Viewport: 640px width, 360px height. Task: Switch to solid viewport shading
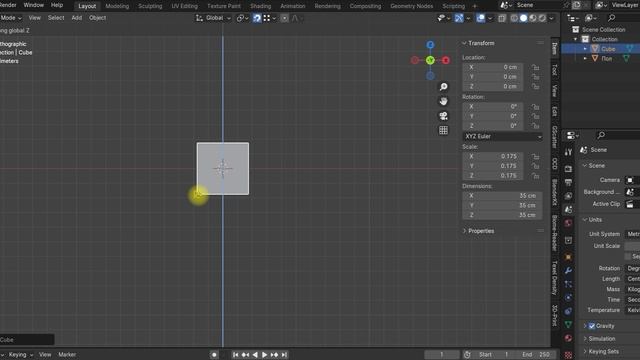pos(523,18)
